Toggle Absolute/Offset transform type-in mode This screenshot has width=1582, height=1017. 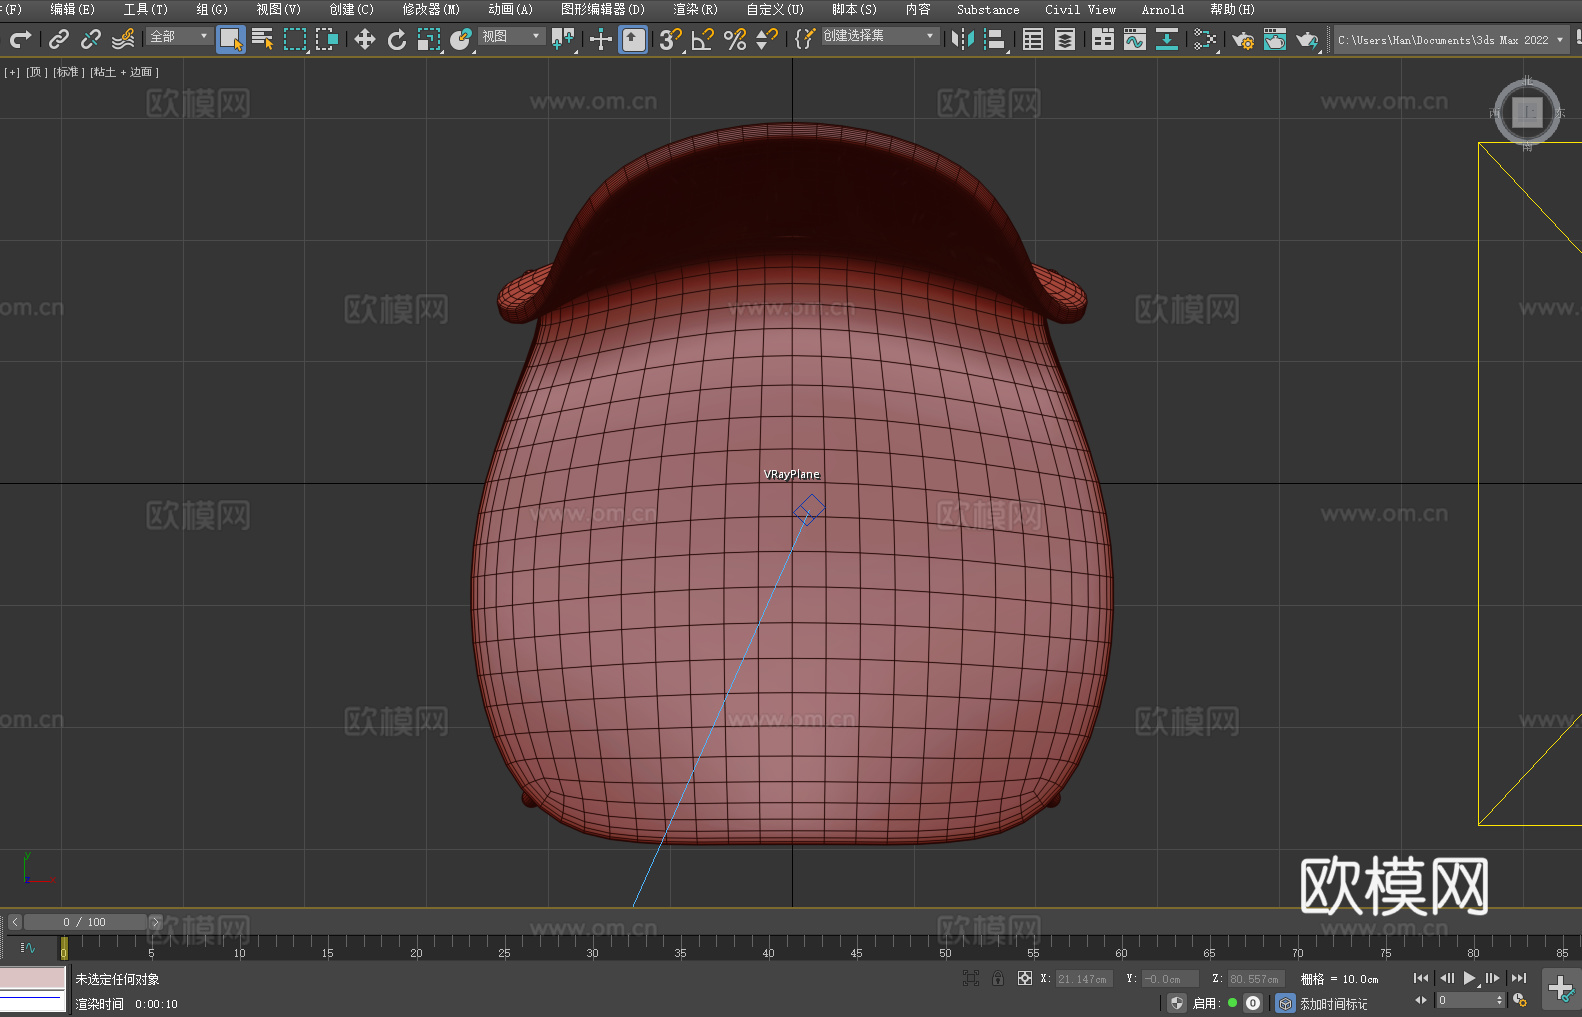point(1025,978)
